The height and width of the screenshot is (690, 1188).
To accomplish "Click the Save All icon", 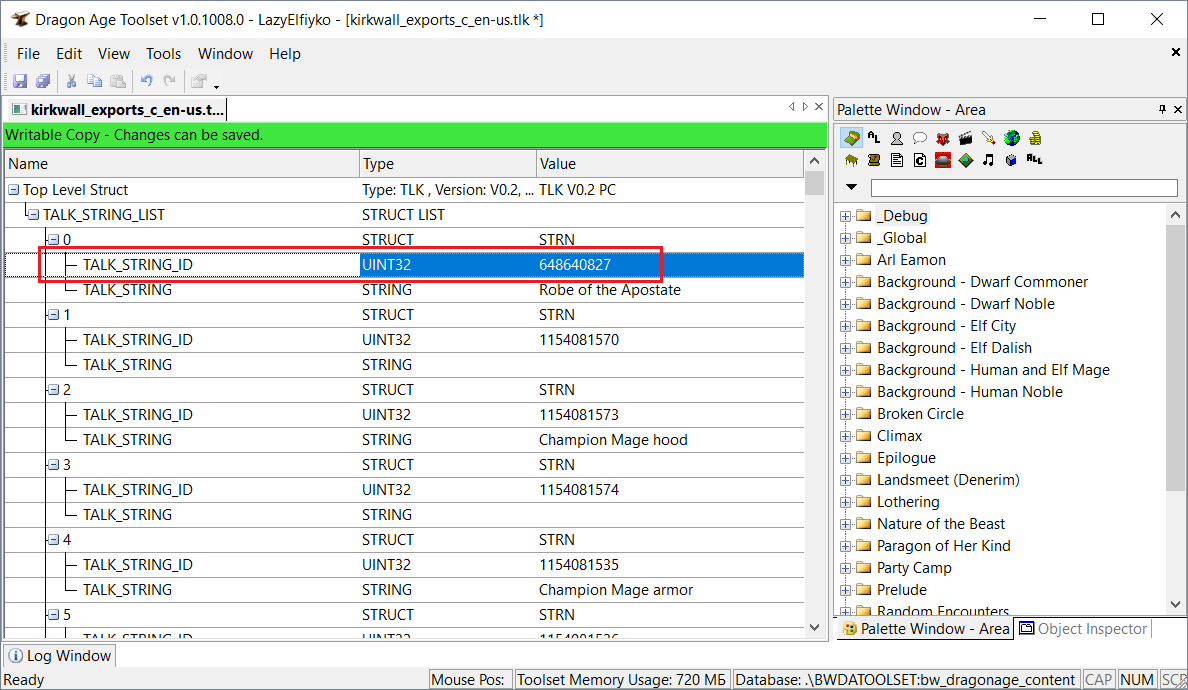I will click(43, 81).
